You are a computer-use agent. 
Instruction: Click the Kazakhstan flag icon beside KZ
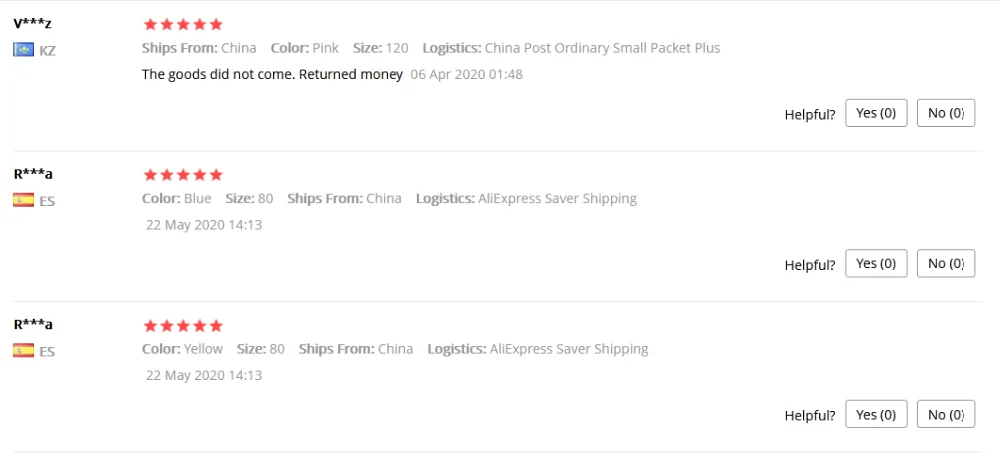click(23, 50)
